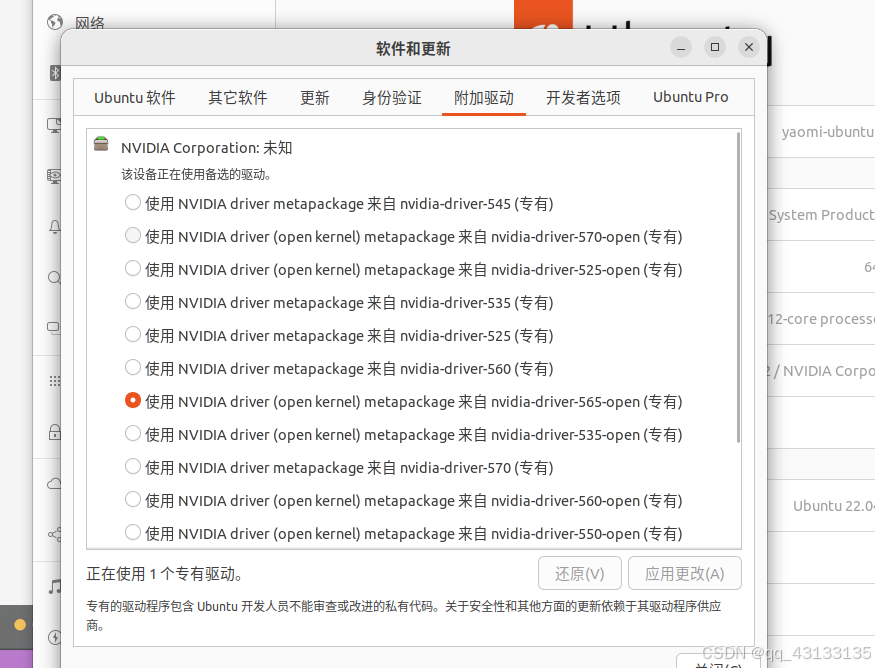The height and width of the screenshot is (668, 875).
Task: Select nvidia-driver-525-open radio button
Action: 133,268
